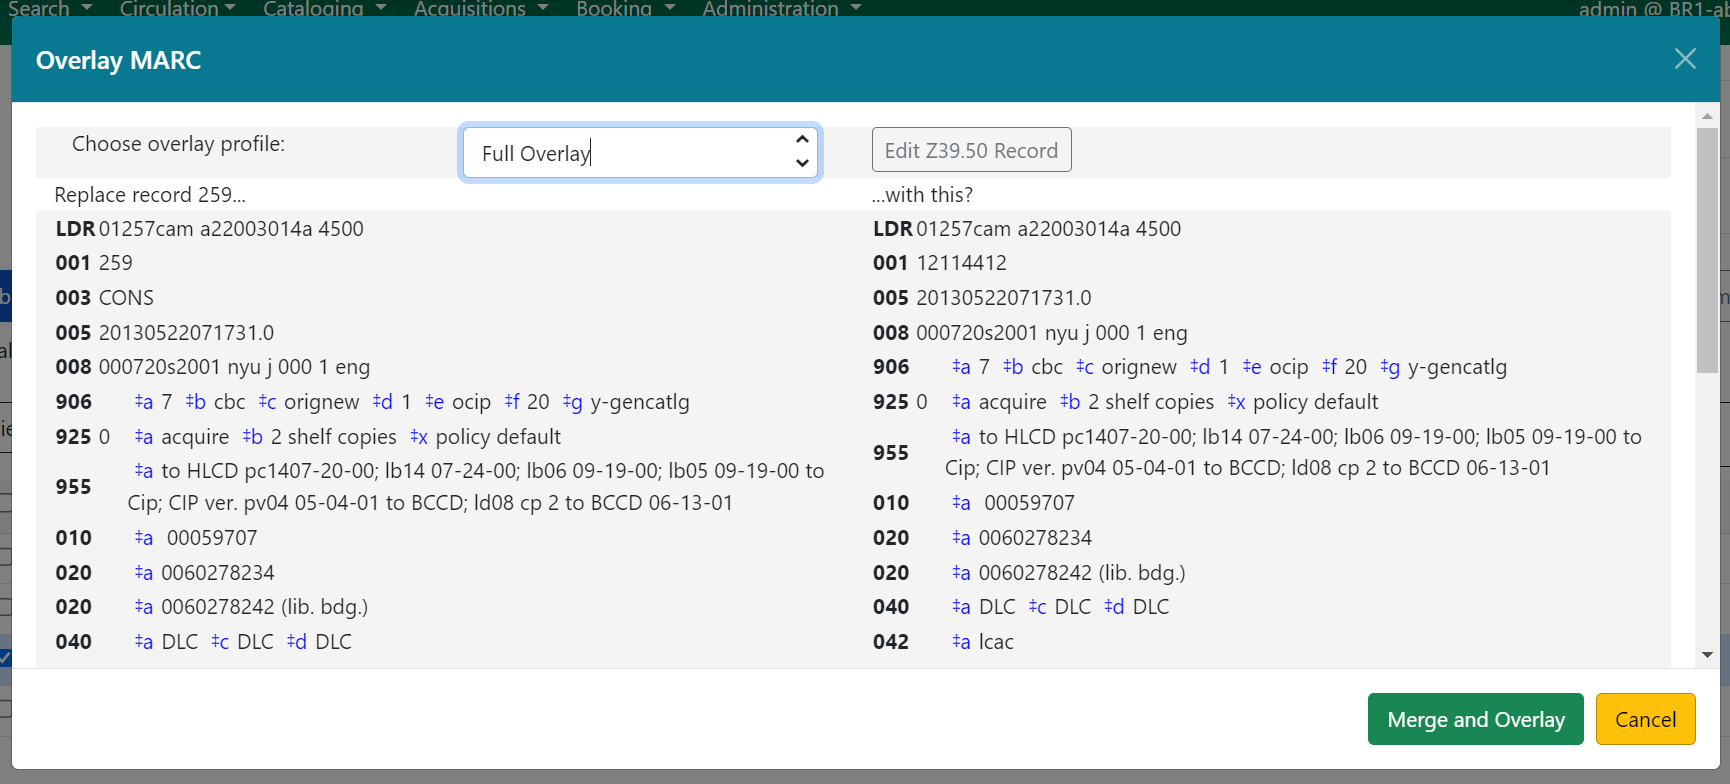The width and height of the screenshot is (1730, 784).
Task: Click right record ISBN 0060278242 (lib. bdg.)
Action: coord(1081,573)
